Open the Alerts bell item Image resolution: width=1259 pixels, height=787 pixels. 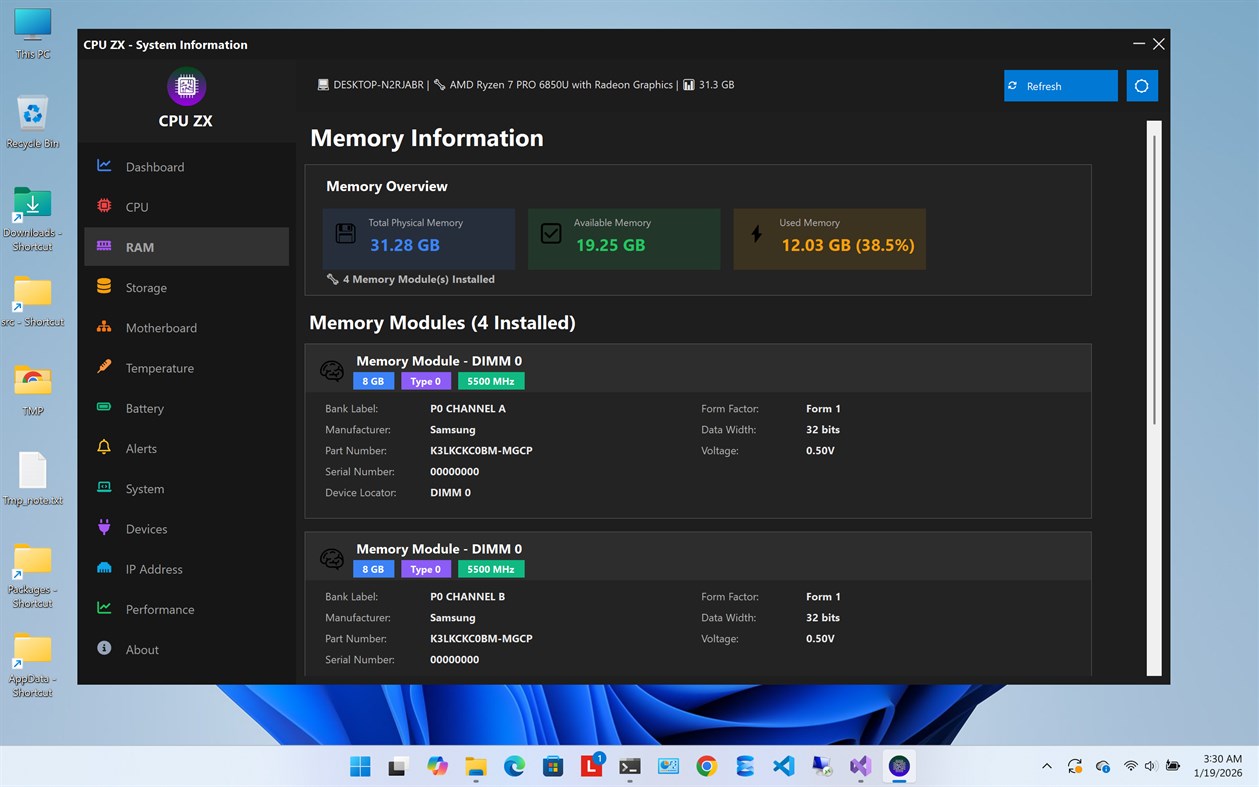click(186, 448)
